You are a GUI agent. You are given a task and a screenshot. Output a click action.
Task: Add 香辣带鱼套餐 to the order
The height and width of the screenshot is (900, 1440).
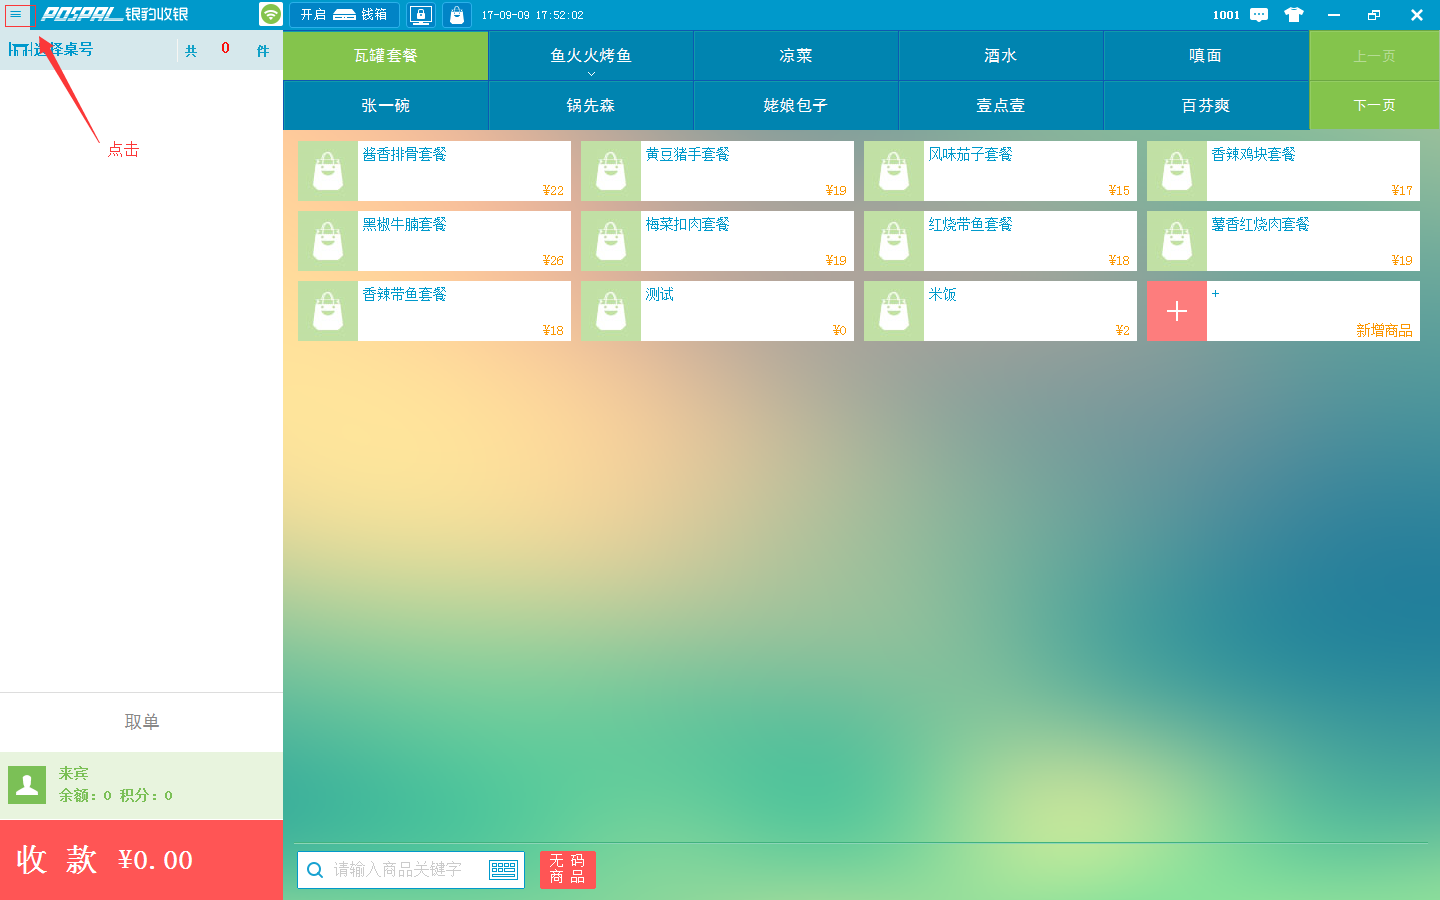coord(434,311)
